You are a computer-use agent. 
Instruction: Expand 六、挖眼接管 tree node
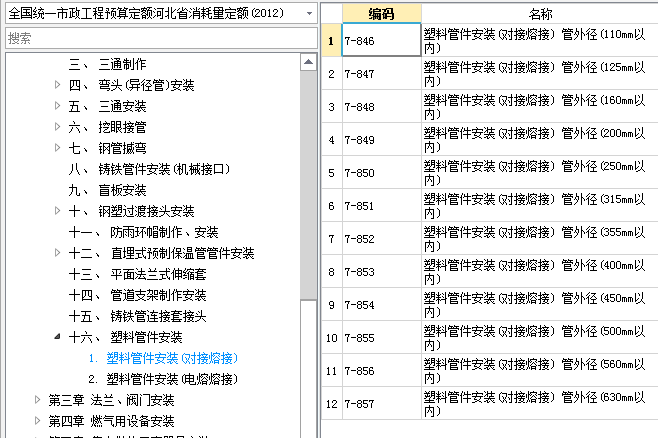57,127
